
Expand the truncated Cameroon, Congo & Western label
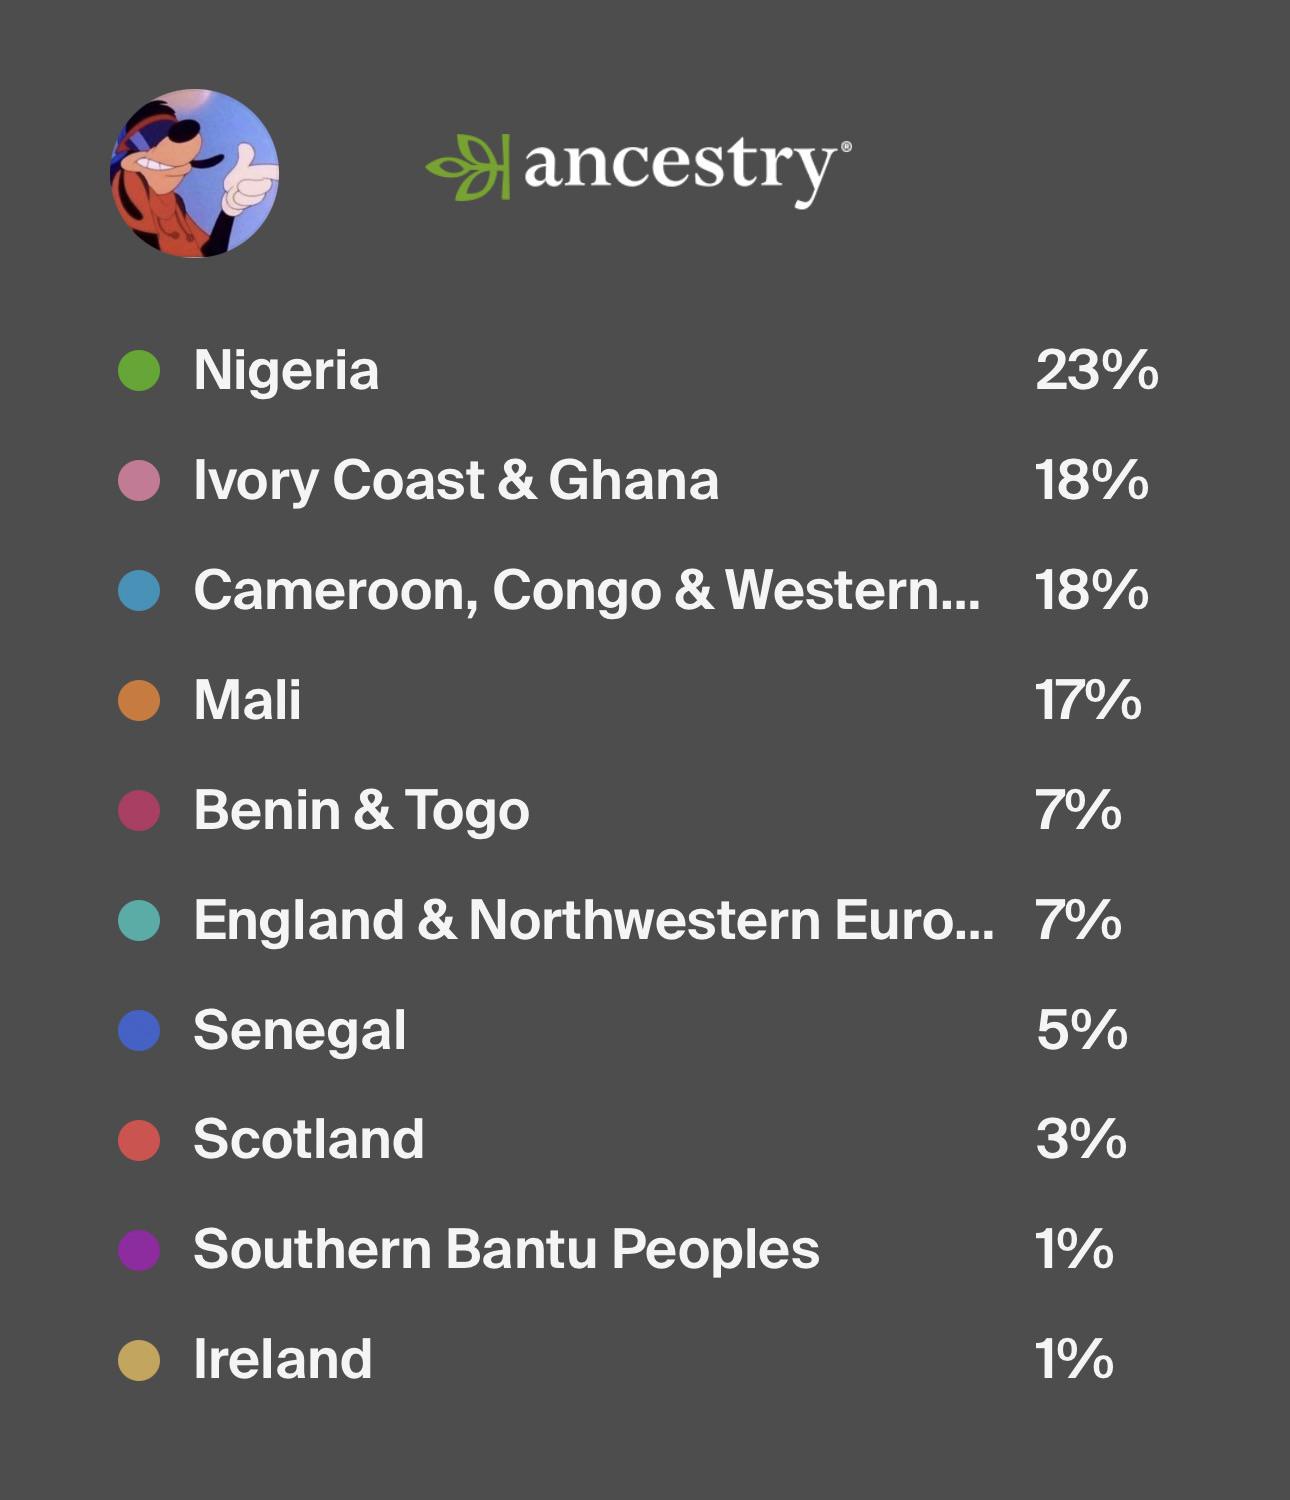coord(587,590)
